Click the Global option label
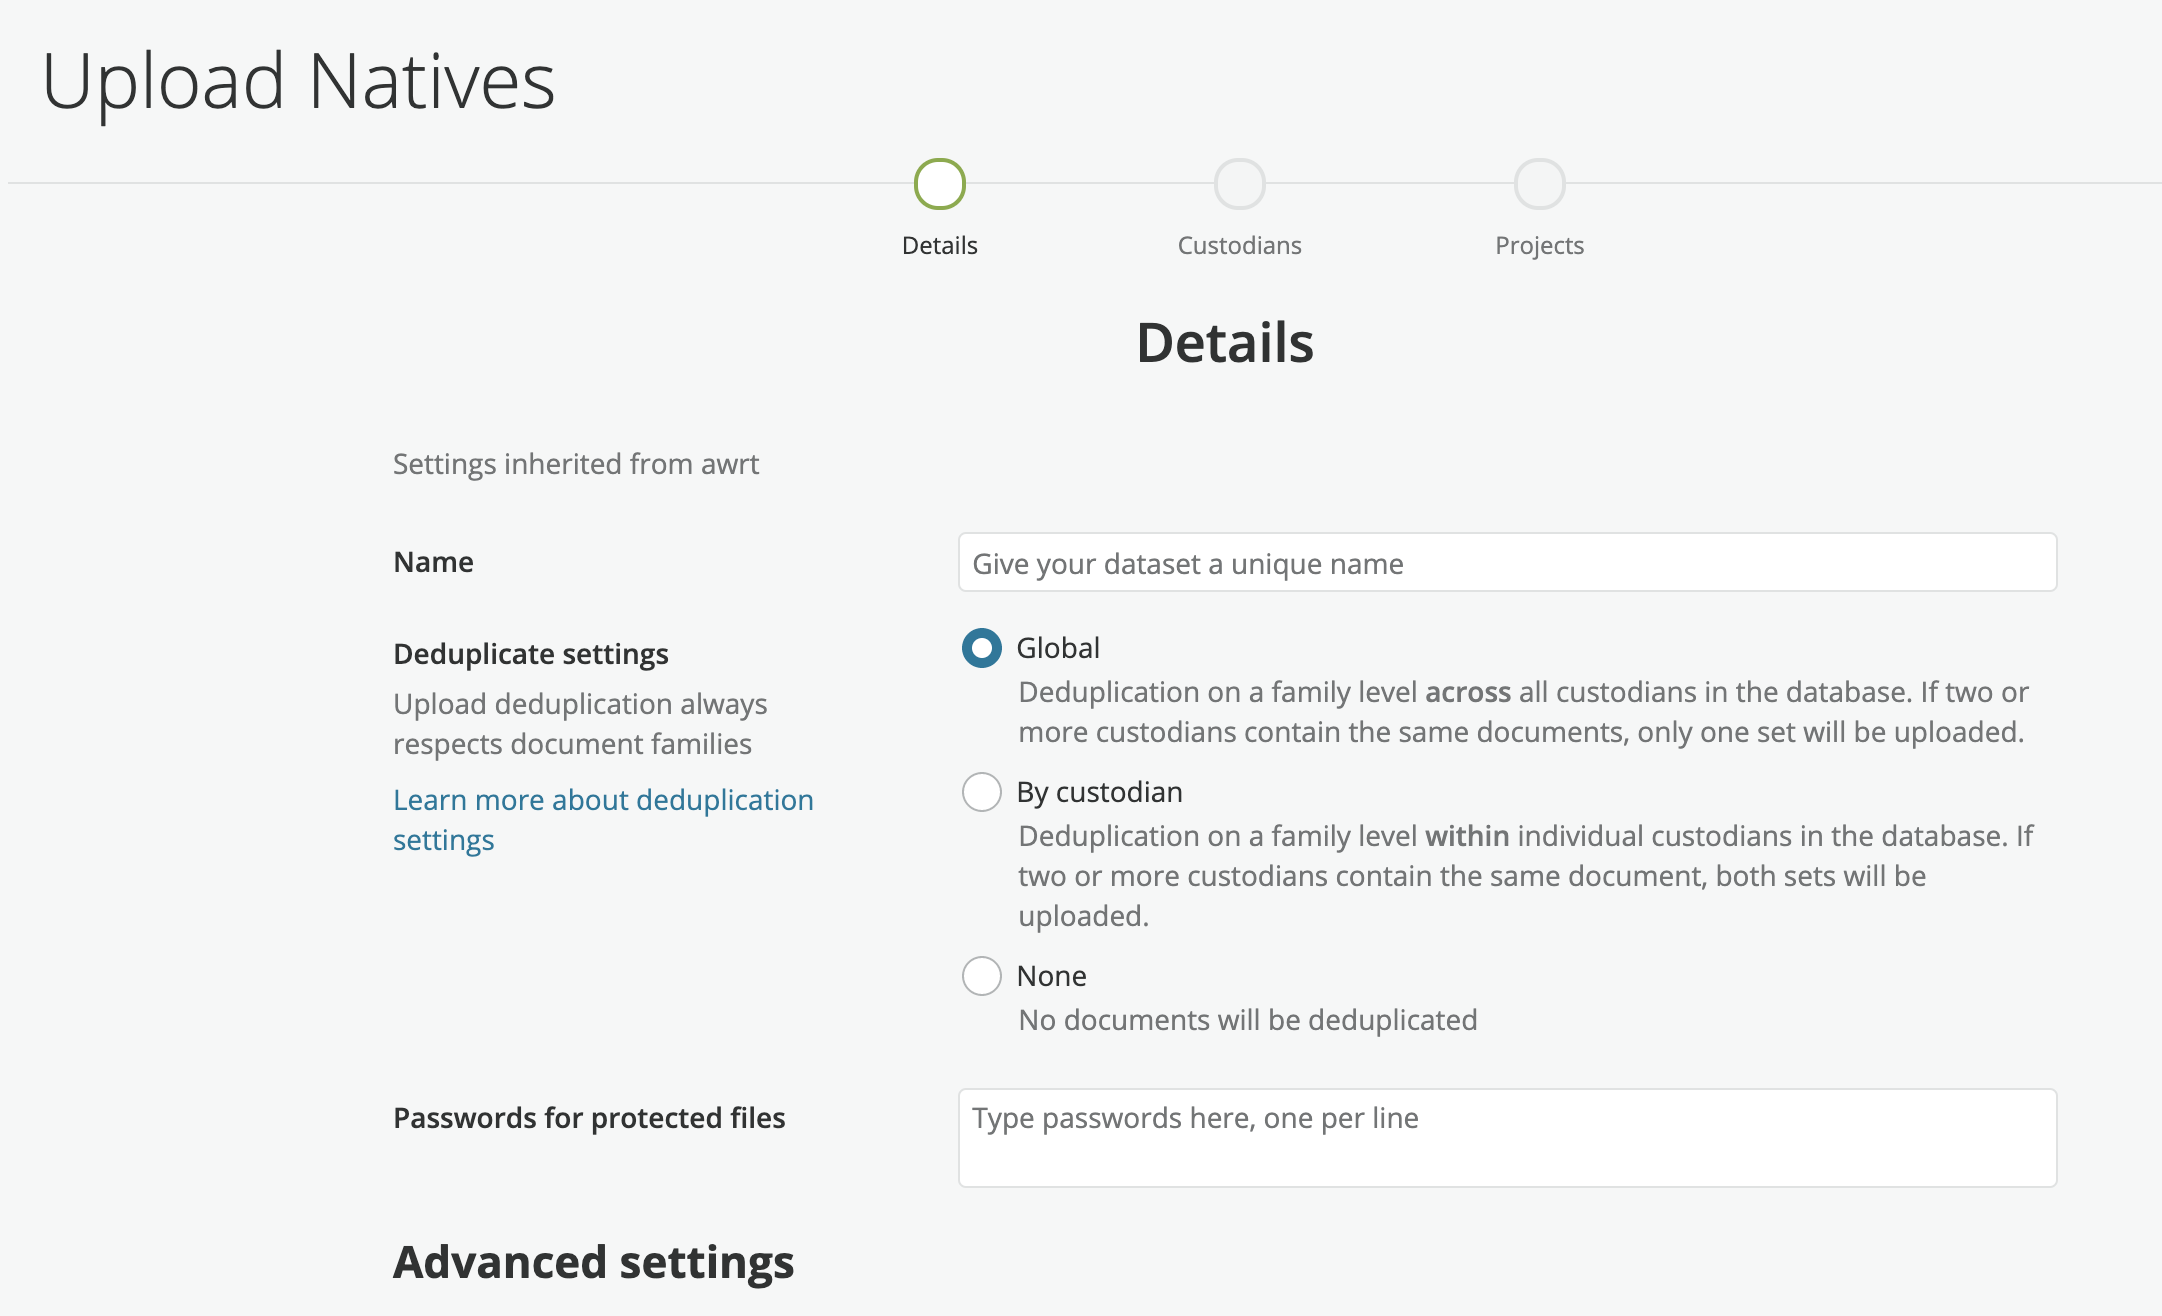This screenshot has width=2162, height=1316. (1058, 648)
